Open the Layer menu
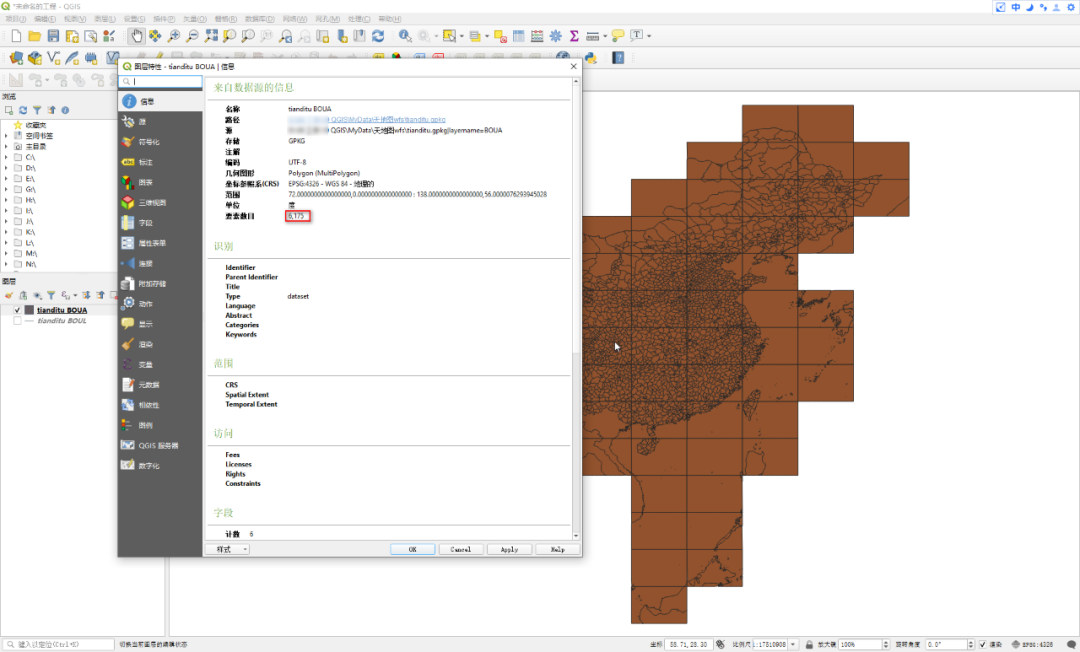The image size is (1080, 652). [x=104, y=19]
